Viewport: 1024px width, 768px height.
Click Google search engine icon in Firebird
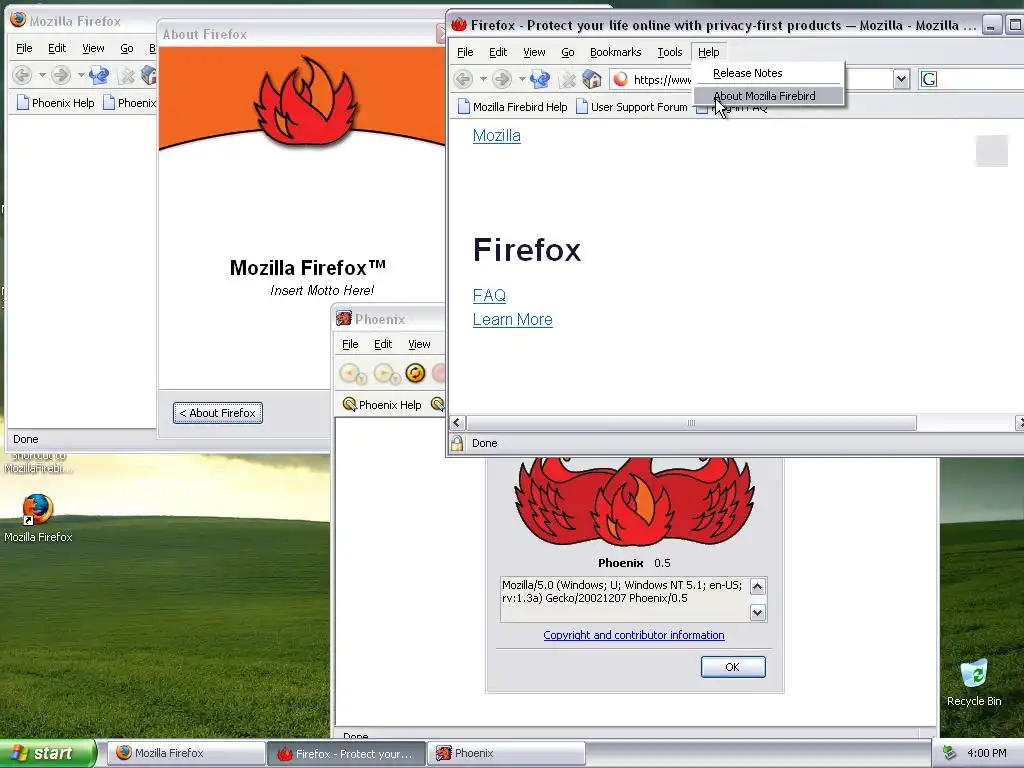point(929,79)
